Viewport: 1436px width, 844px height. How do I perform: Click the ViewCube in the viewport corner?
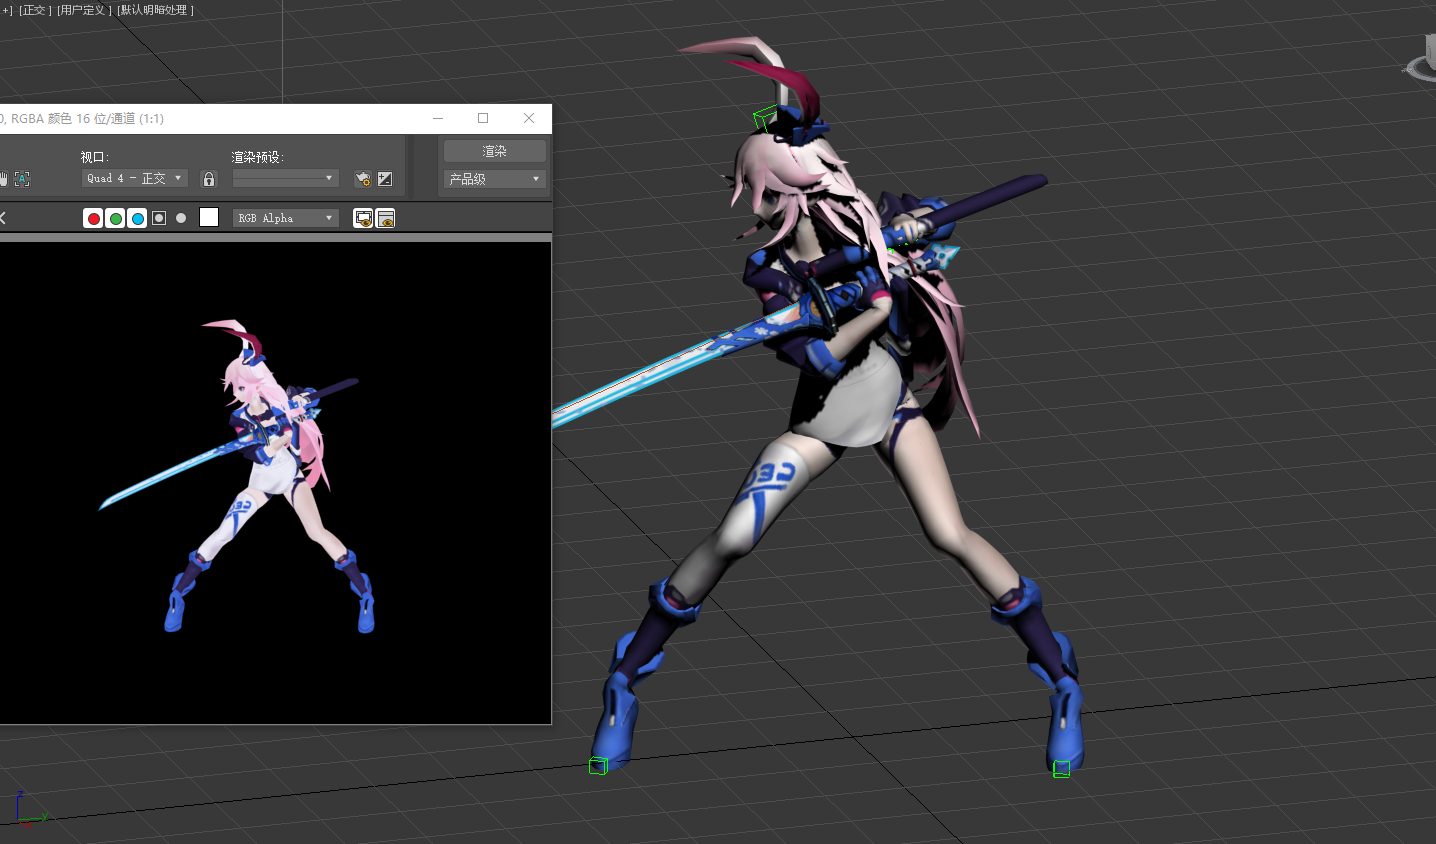click(1424, 58)
